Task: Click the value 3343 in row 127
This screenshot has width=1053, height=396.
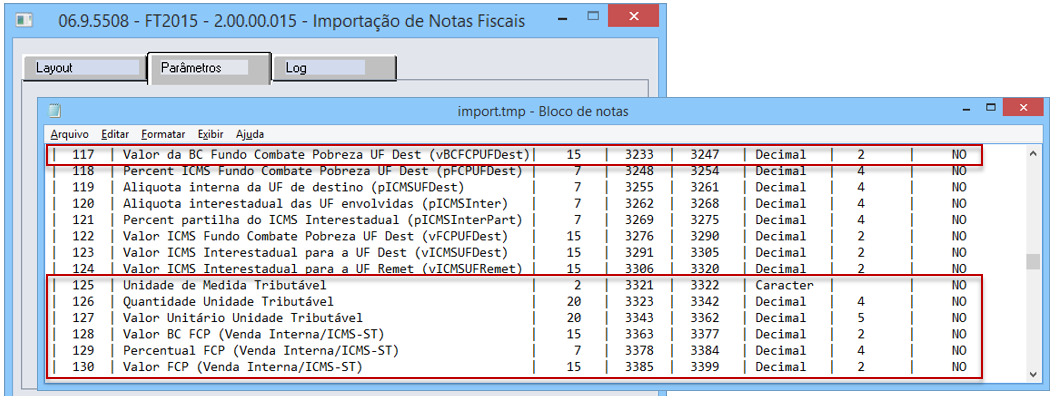Action: click(640, 317)
